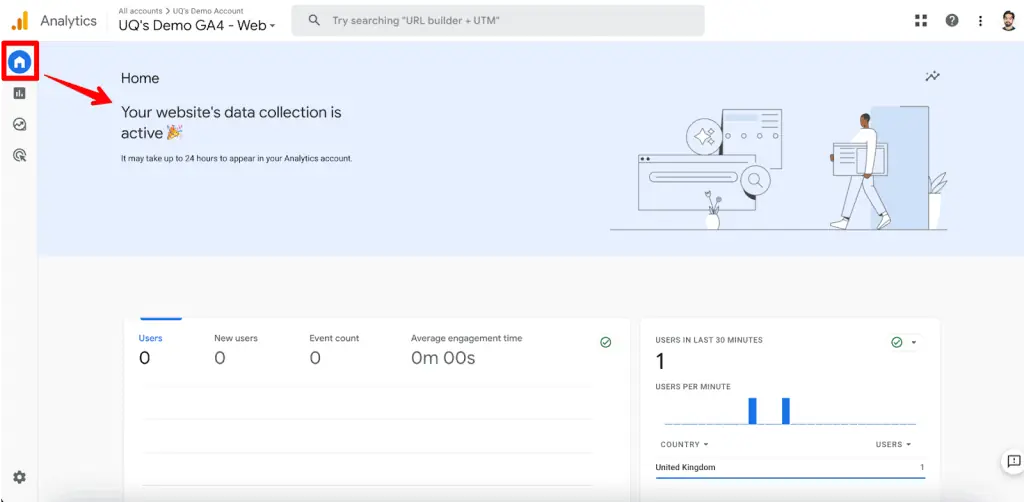Click the green check data quality icon on Users card
The width and height of the screenshot is (1024, 502).
[605, 342]
